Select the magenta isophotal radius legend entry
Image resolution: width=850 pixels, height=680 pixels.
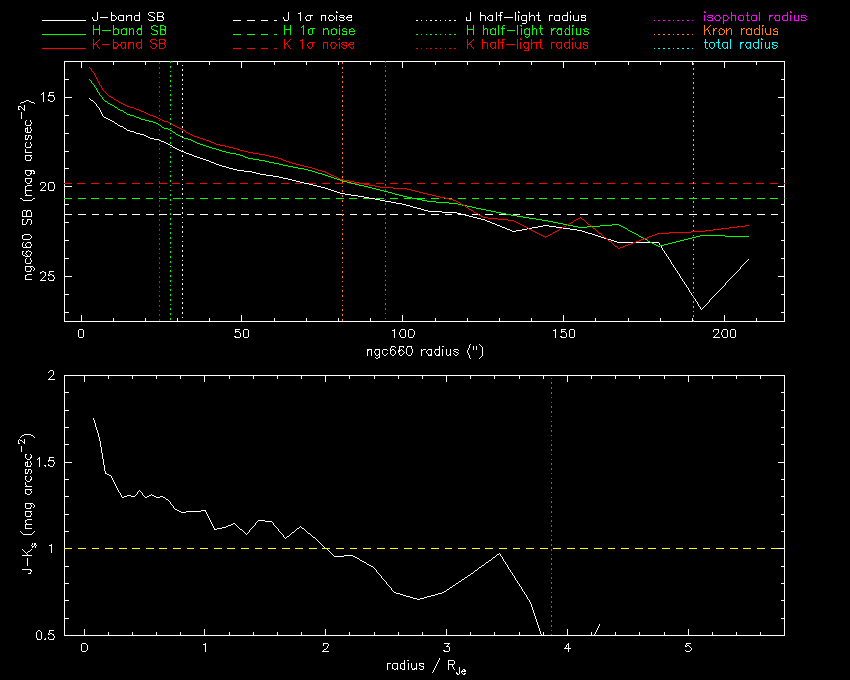754,18
